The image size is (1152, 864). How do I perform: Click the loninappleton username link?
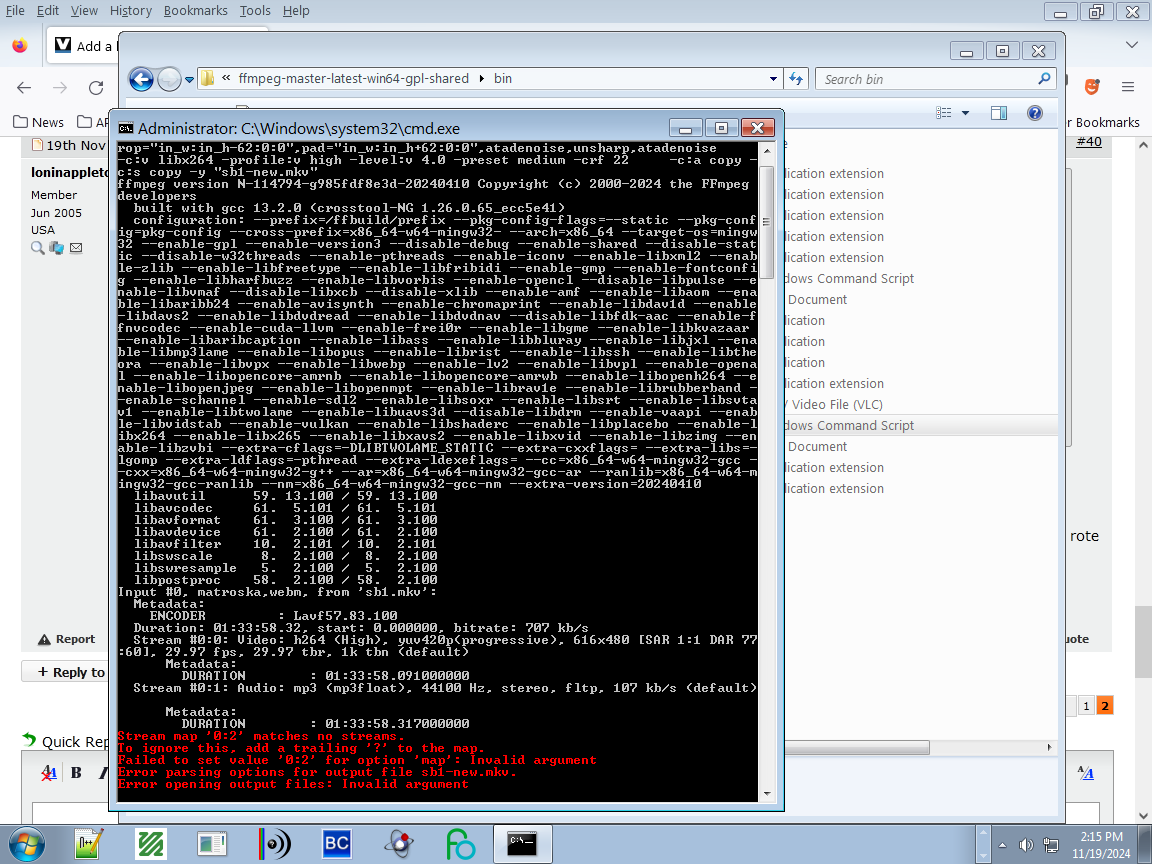[x=70, y=172]
